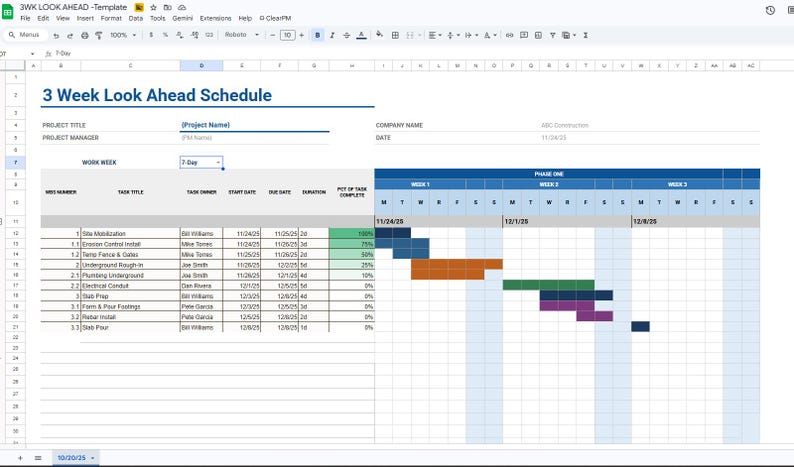The height and width of the screenshot is (467, 794).
Task: Select the Electrical Conduit task cell
Action: [130, 286]
